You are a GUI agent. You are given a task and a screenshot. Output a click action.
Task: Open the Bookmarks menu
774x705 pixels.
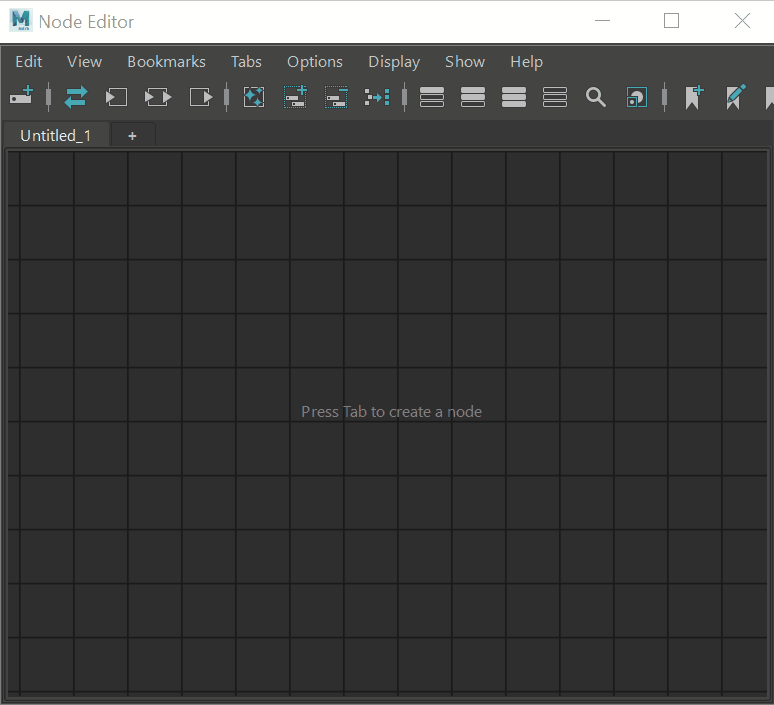click(166, 62)
